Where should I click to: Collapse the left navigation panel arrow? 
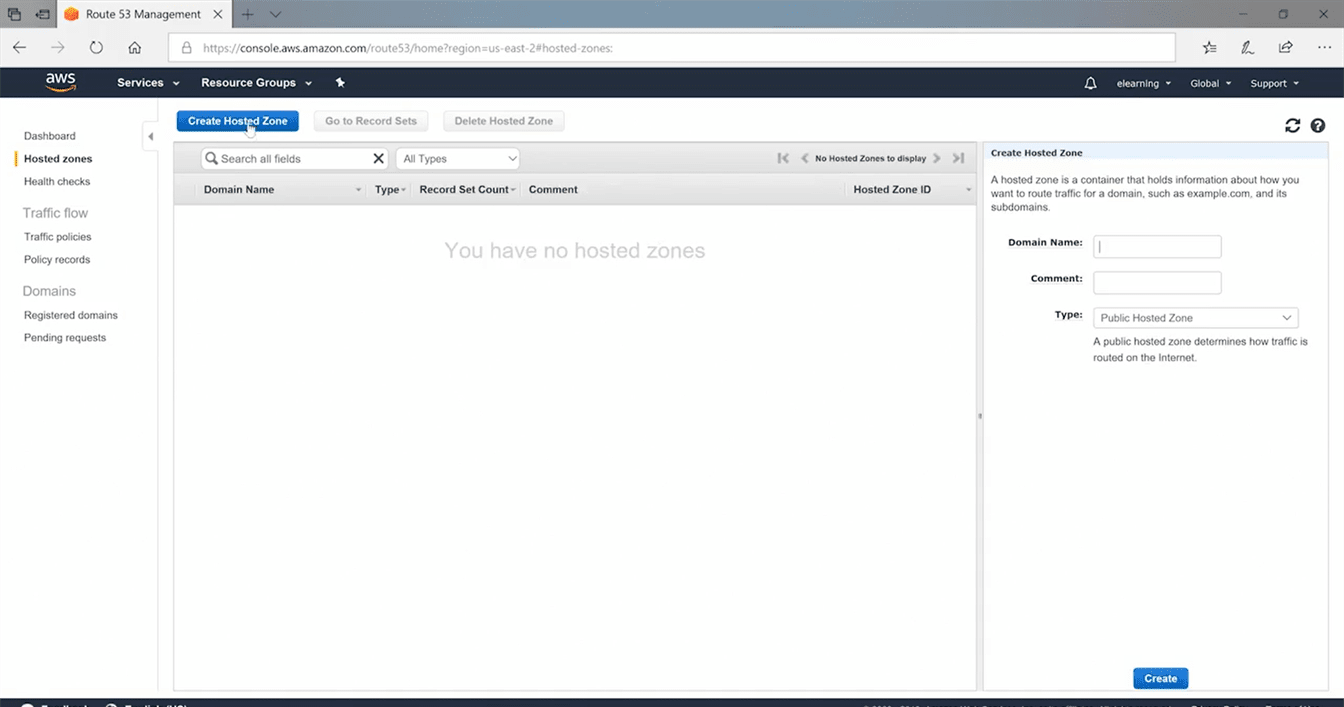coord(150,136)
